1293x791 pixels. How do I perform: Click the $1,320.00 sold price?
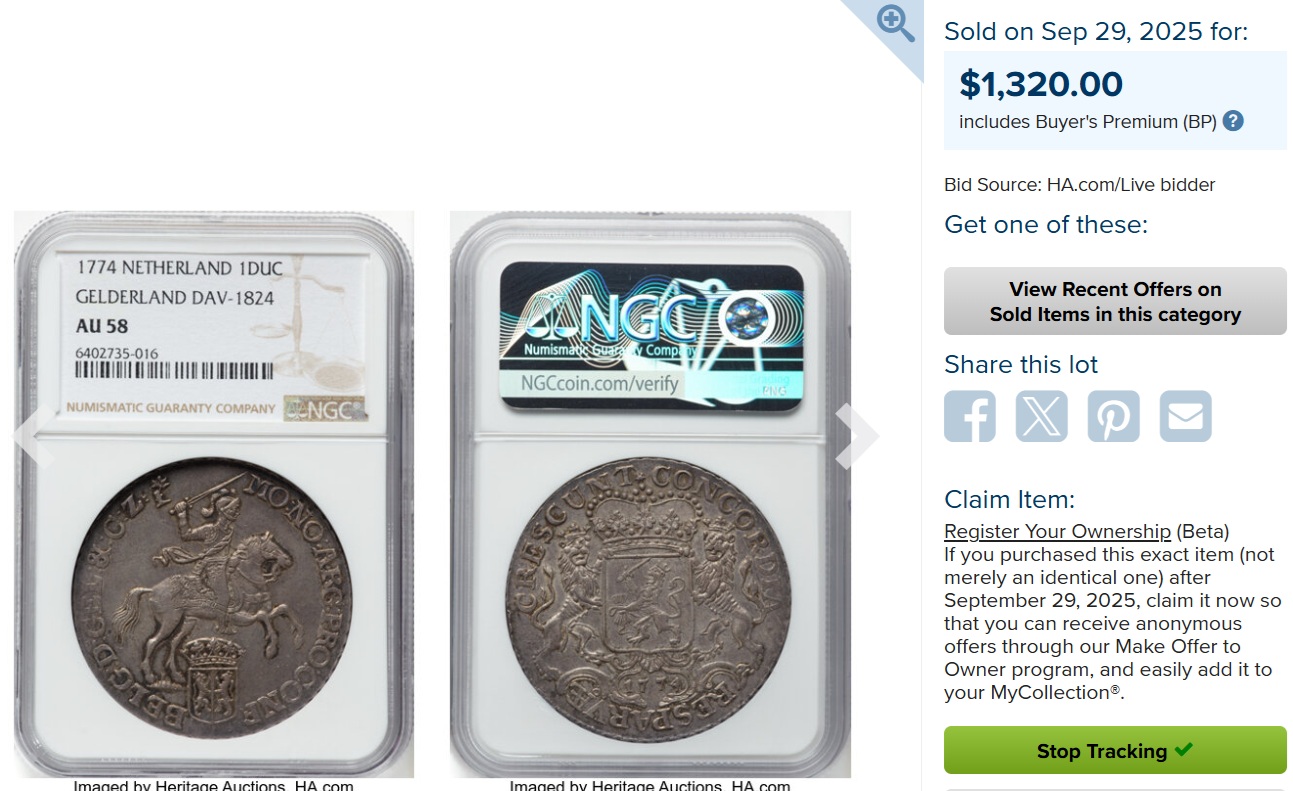pyautogui.click(x=1041, y=84)
